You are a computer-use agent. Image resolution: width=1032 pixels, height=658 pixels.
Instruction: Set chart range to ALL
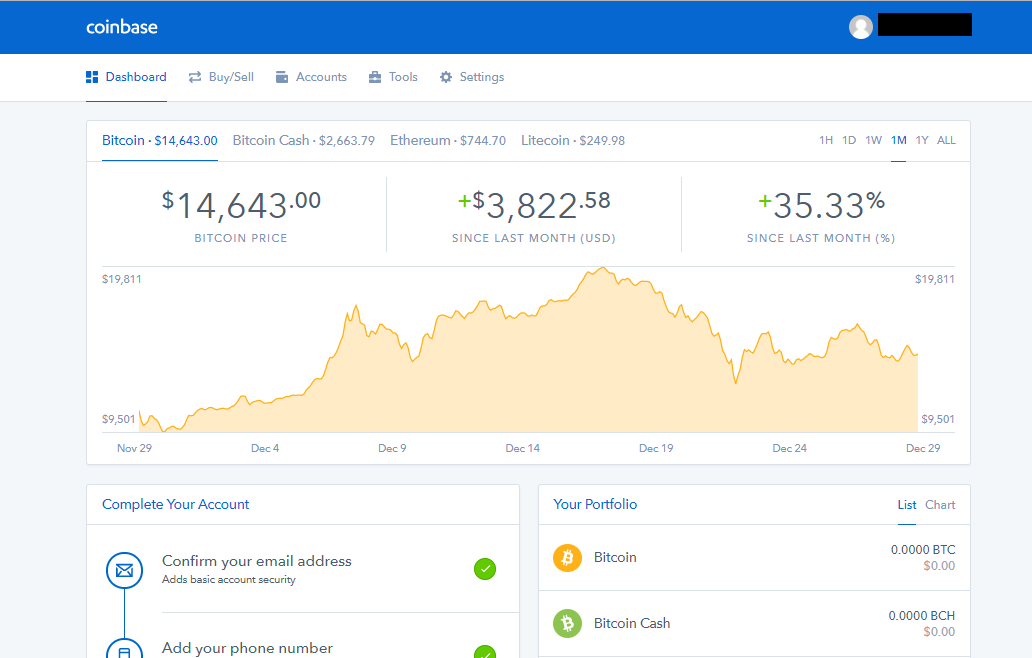[946, 140]
